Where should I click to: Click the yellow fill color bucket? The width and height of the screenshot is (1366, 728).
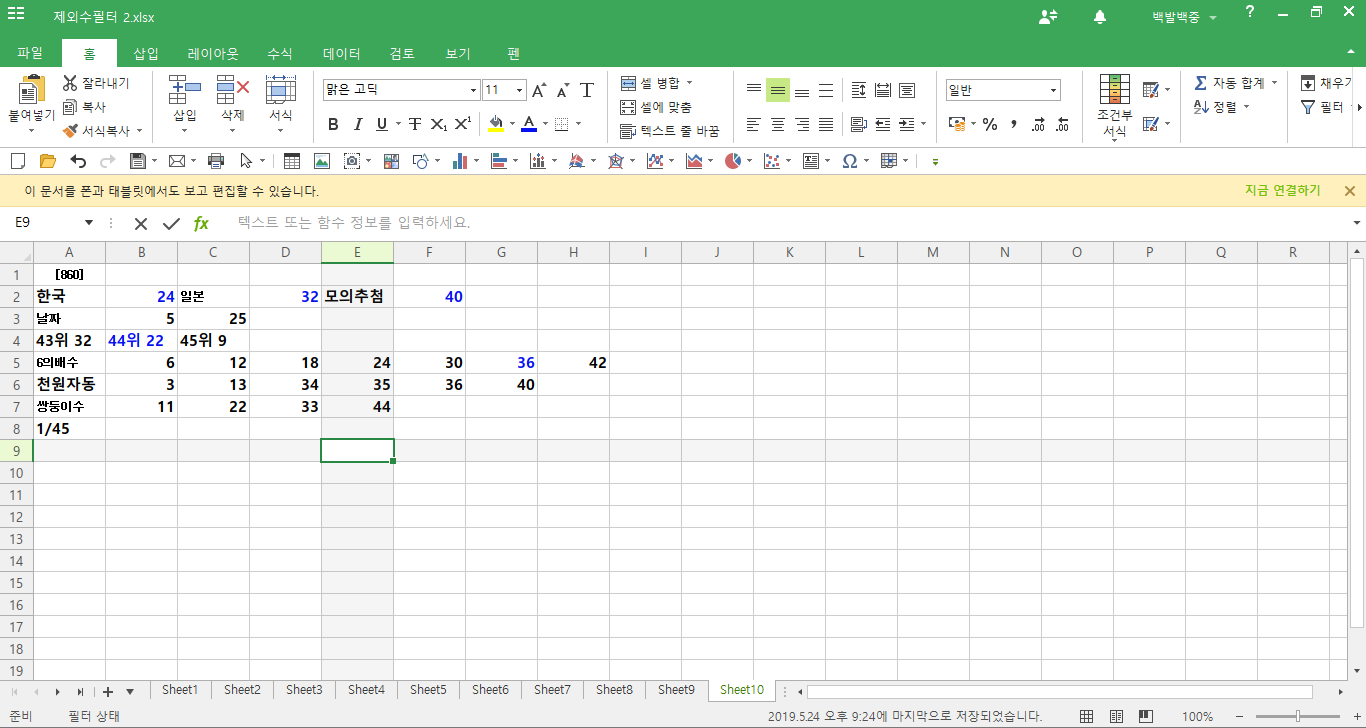[496, 124]
